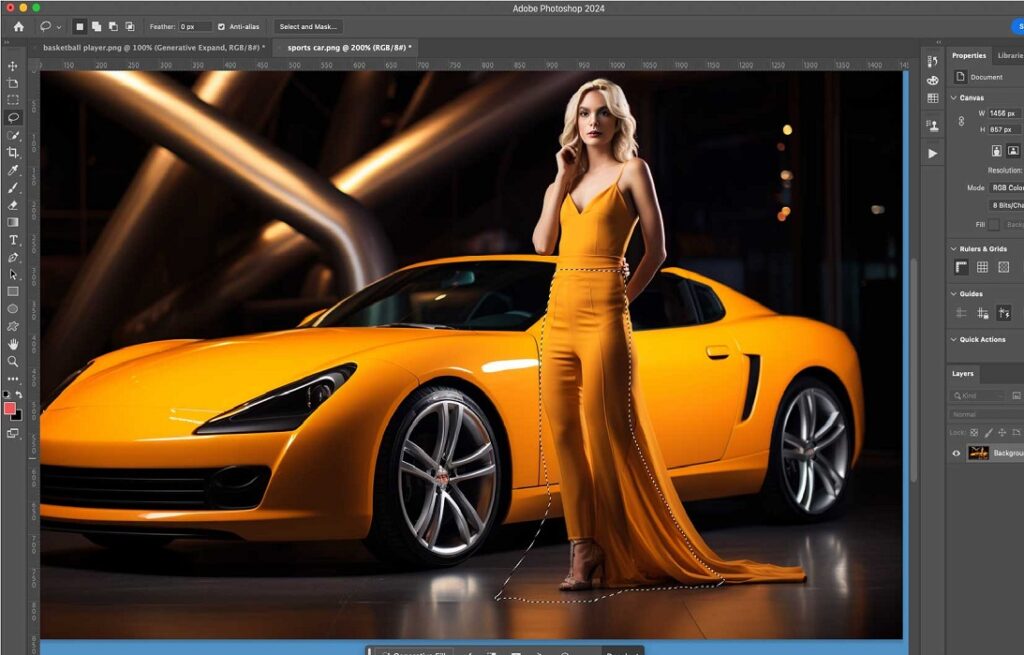The image size is (1024, 655).
Task: Click the red foreground color swatch
Action: [x=10, y=408]
